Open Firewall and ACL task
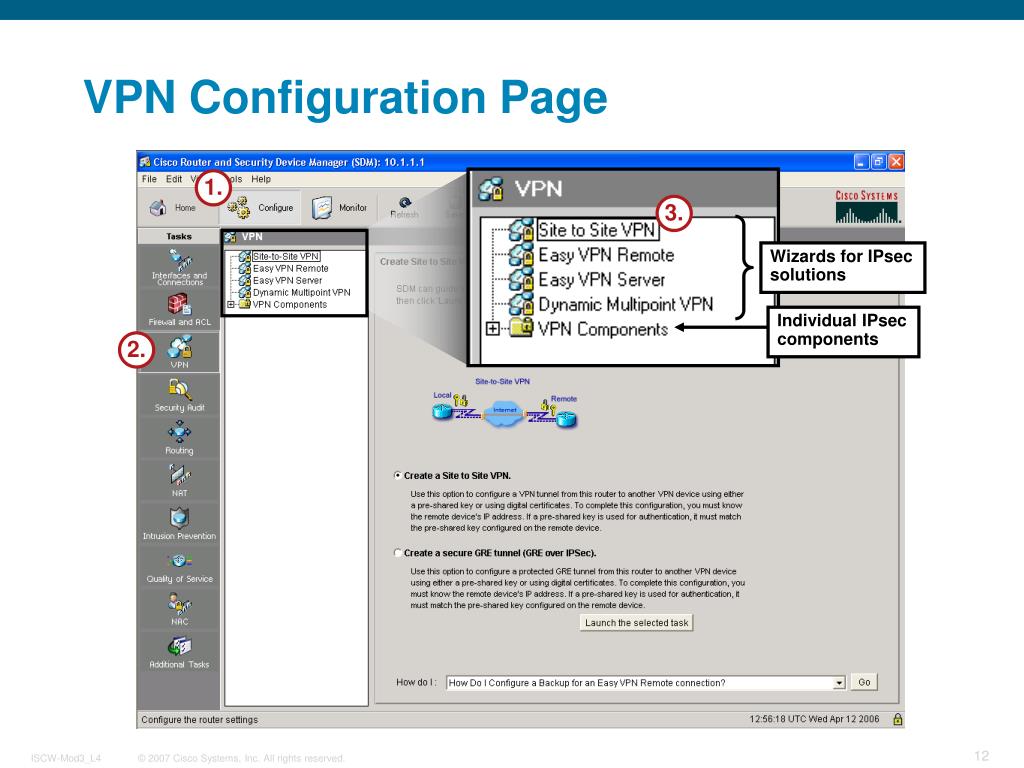Viewport: 1024px width, 768px height. click(x=179, y=310)
